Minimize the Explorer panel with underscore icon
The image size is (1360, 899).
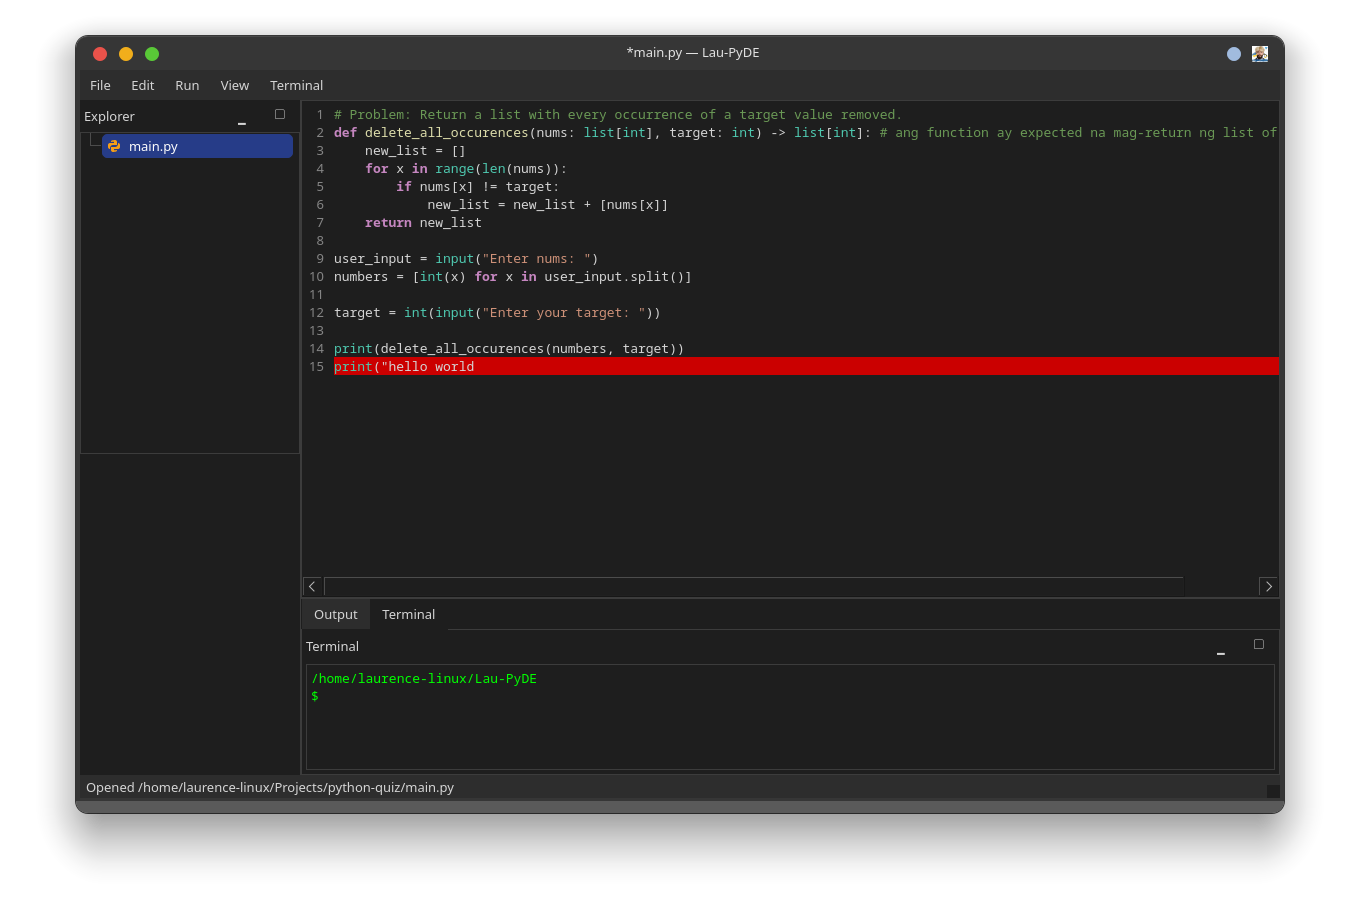[x=242, y=123]
